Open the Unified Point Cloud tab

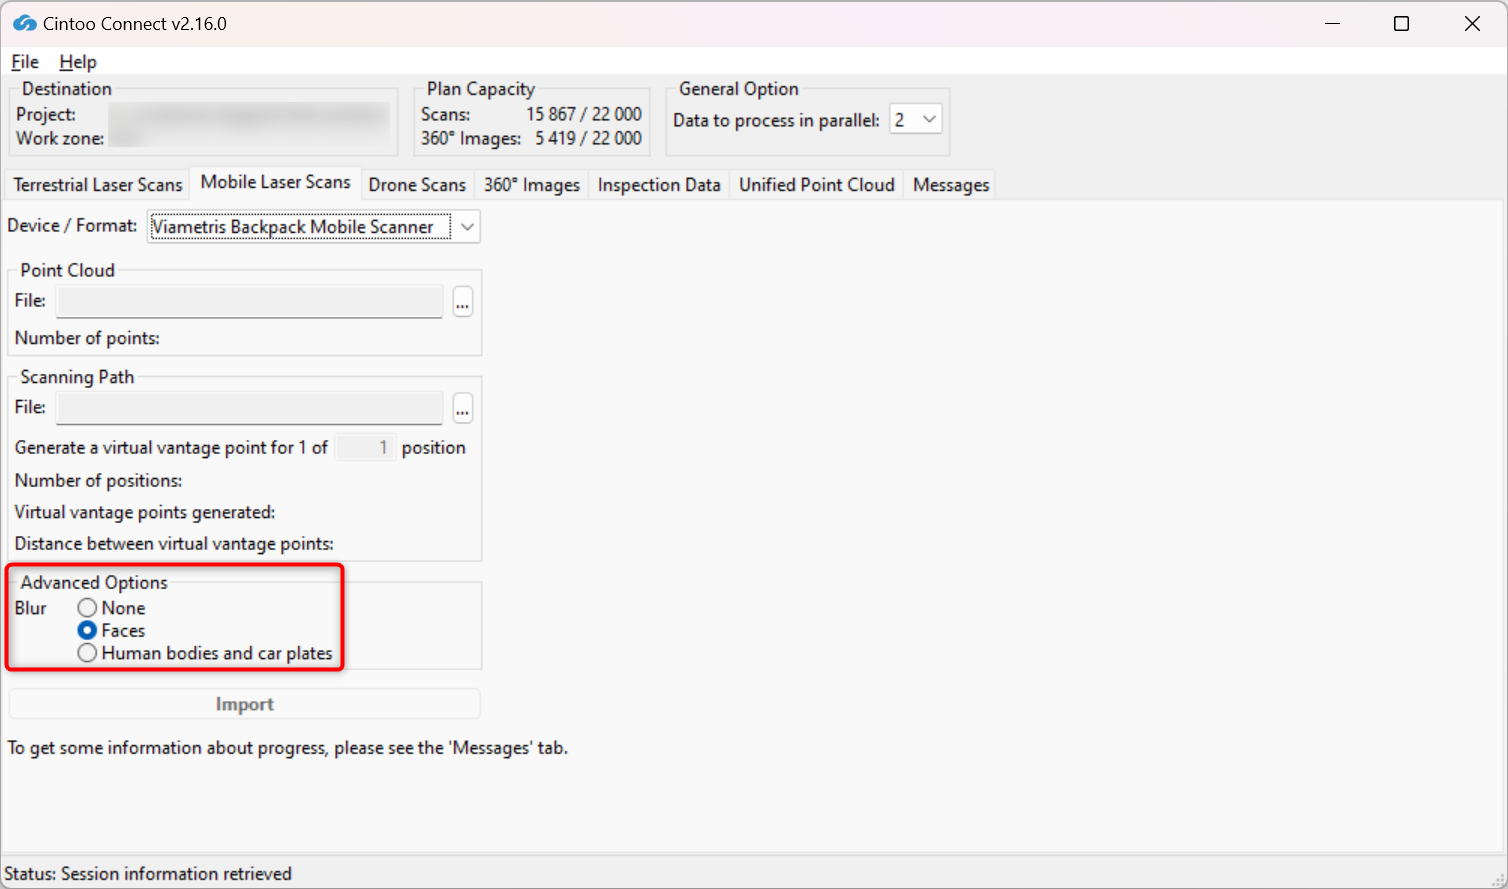pos(817,185)
